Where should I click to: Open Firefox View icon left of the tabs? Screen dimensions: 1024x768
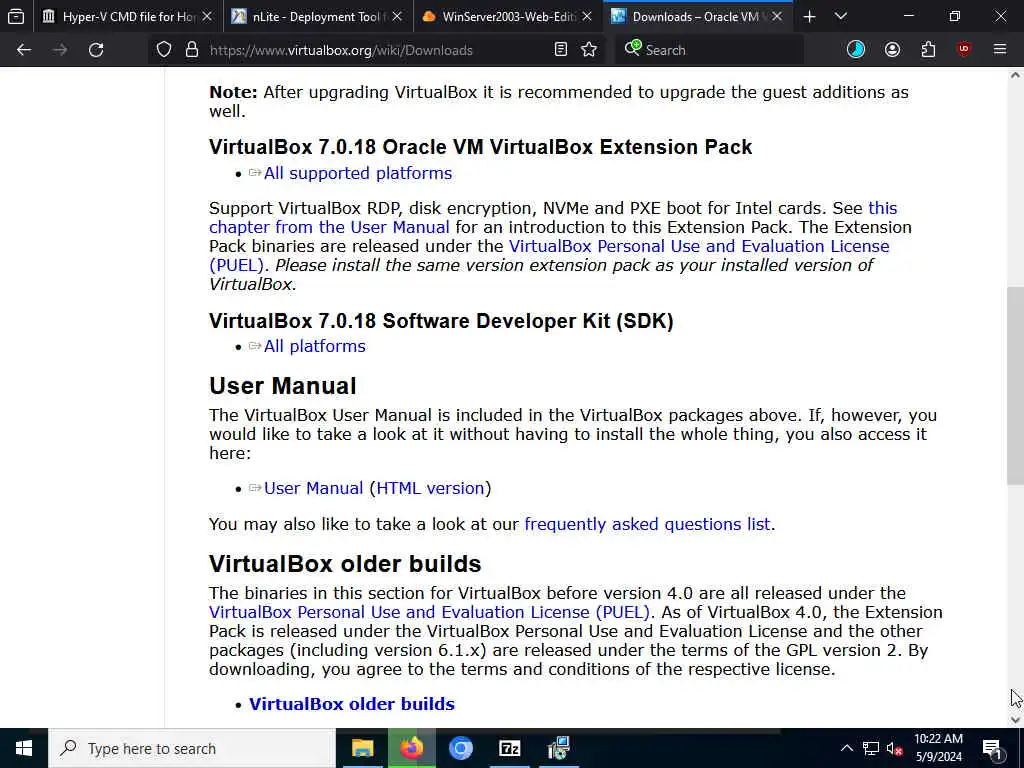pyautogui.click(x=16, y=16)
